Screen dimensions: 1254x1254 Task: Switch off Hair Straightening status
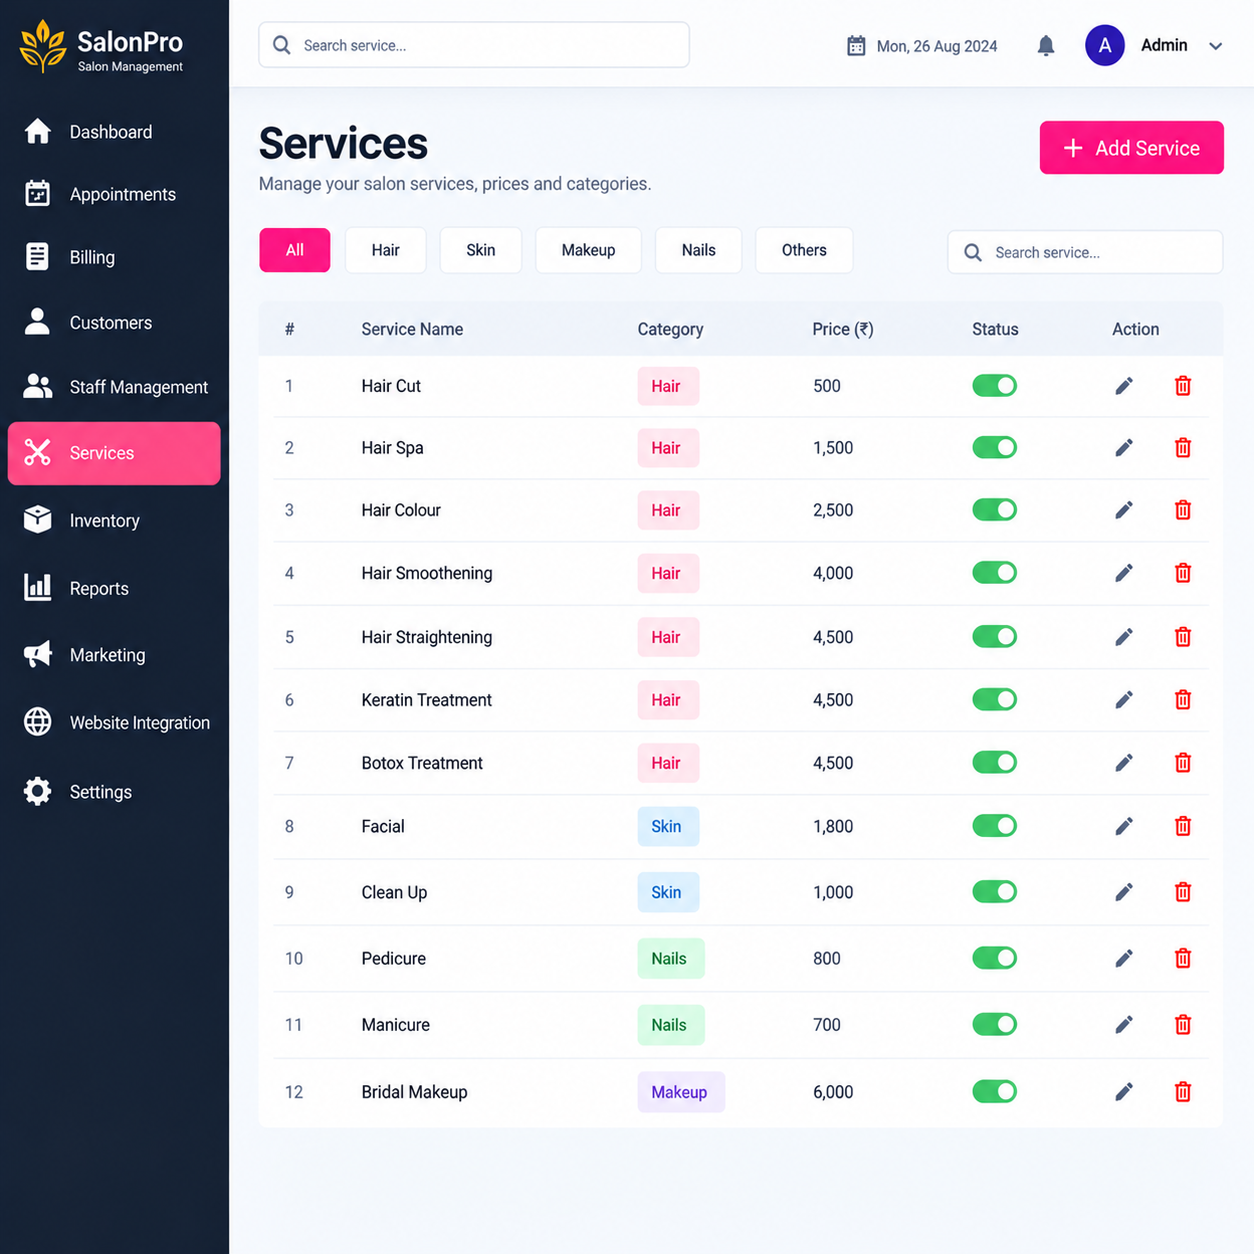coord(994,637)
